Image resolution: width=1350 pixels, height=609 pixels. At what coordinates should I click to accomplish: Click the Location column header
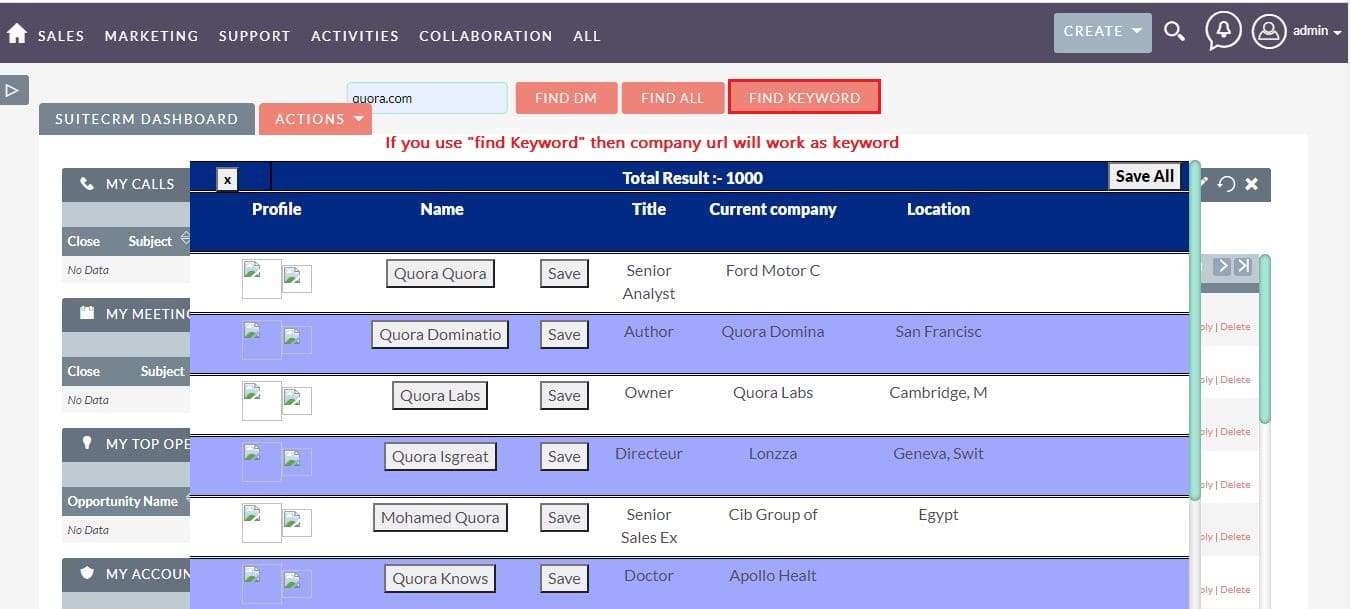tap(938, 209)
